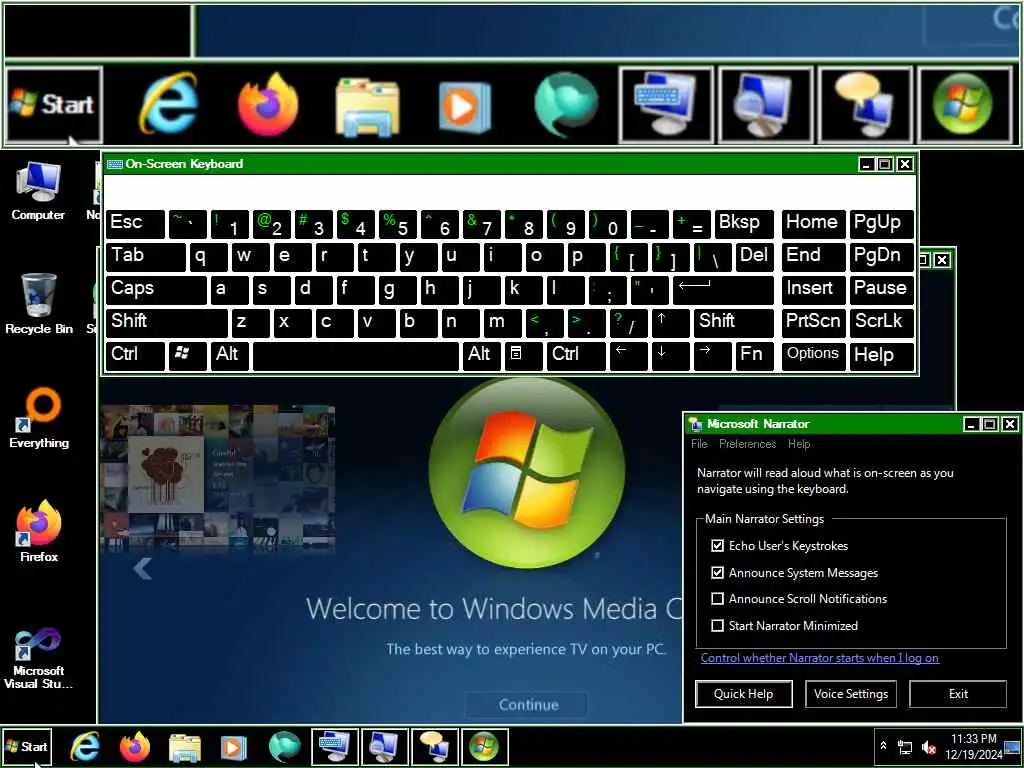Click the network tray icon
The height and width of the screenshot is (768, 1024).
pyautogui.click(x=905, y=747)
